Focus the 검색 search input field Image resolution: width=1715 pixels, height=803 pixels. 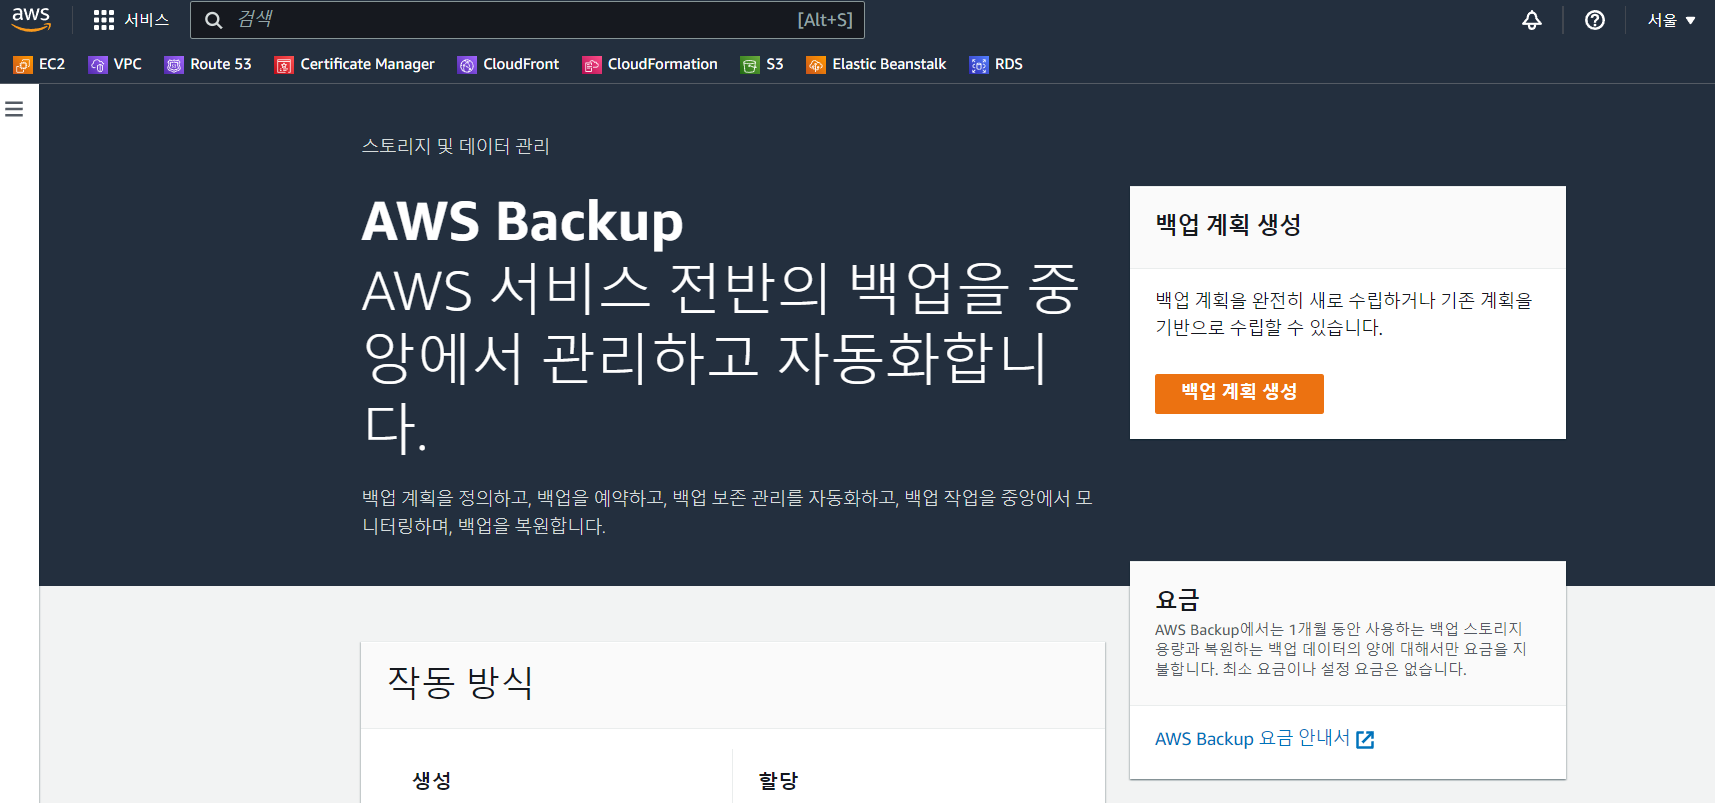click(x=527, y=20)
